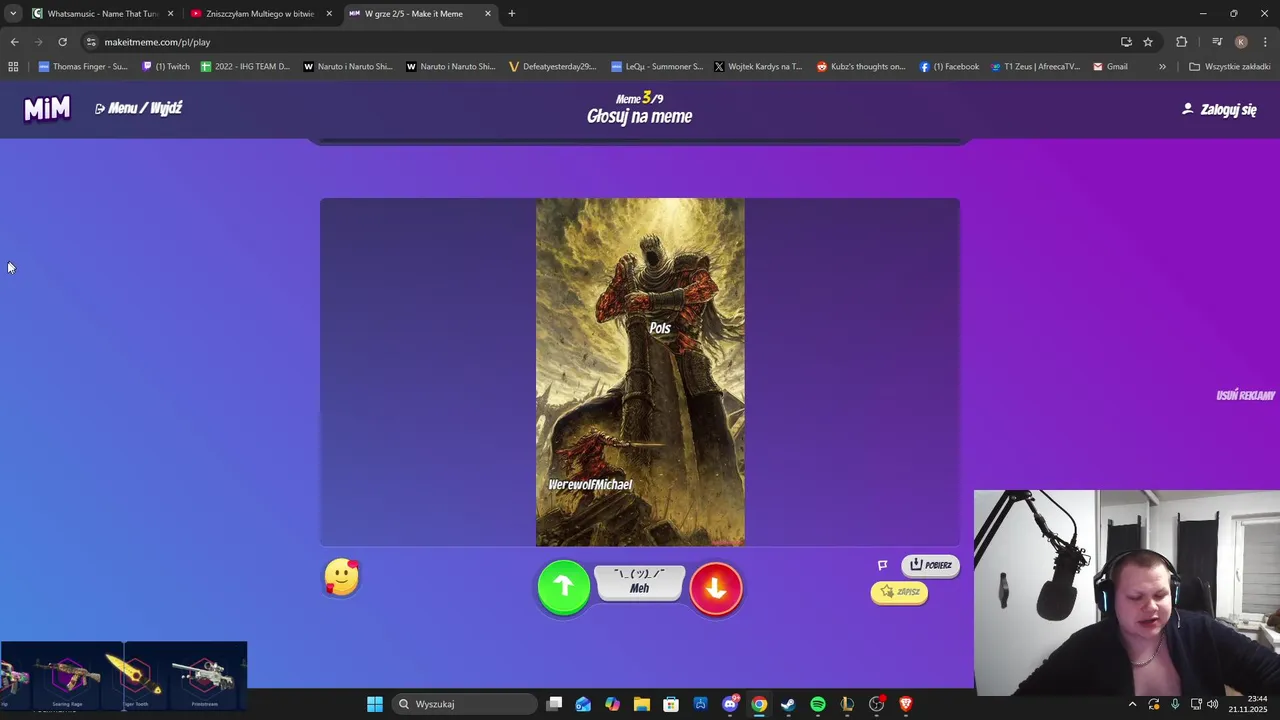Open Kubz's thoughts bookmark
The image size is (1280, 720).
[x=861, y=67]
